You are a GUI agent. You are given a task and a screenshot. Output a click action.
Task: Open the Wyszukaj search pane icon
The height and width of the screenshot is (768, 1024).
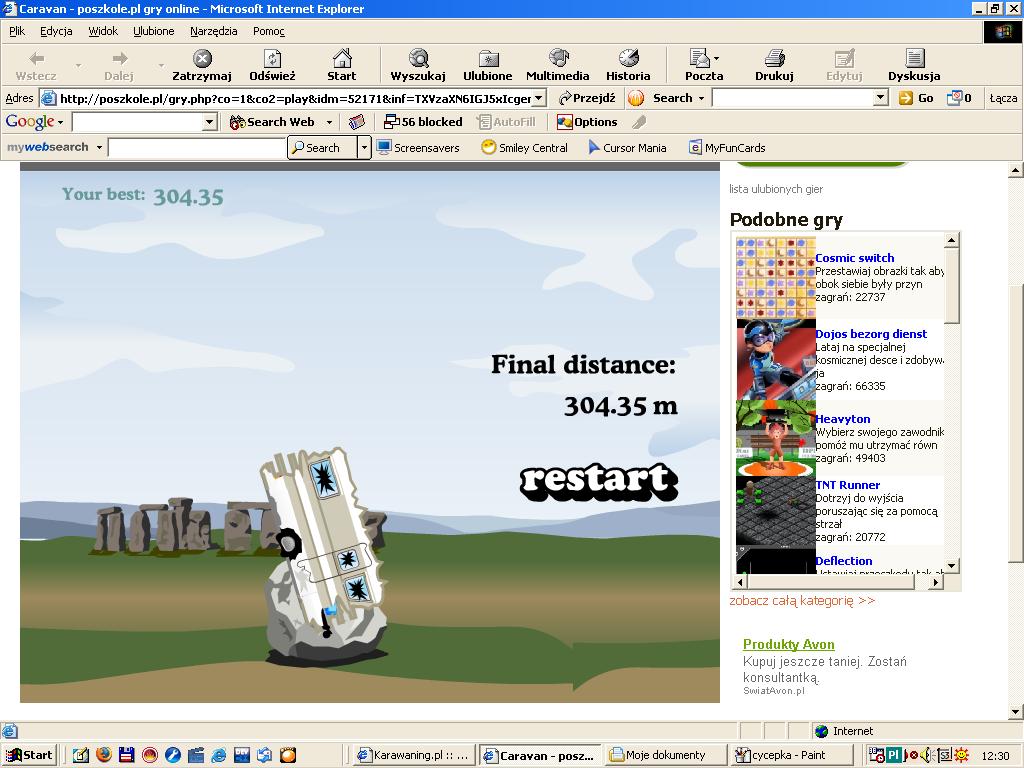point(418,59)
